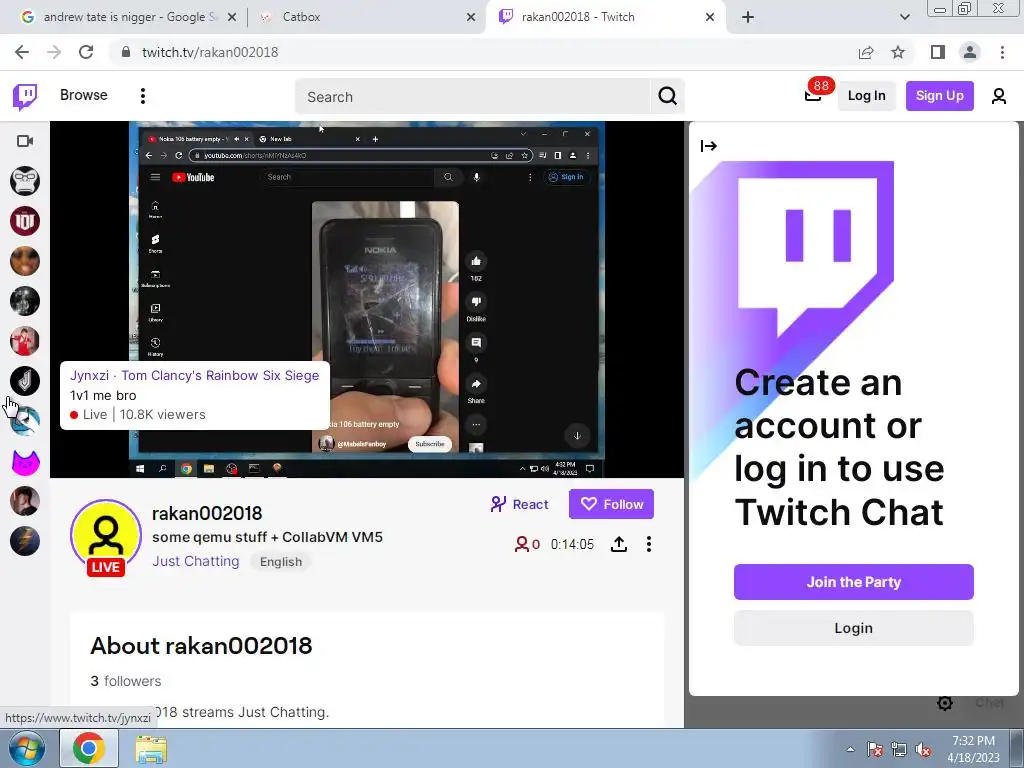Open the Jynxzi channel avatar in sidebar

25,381
